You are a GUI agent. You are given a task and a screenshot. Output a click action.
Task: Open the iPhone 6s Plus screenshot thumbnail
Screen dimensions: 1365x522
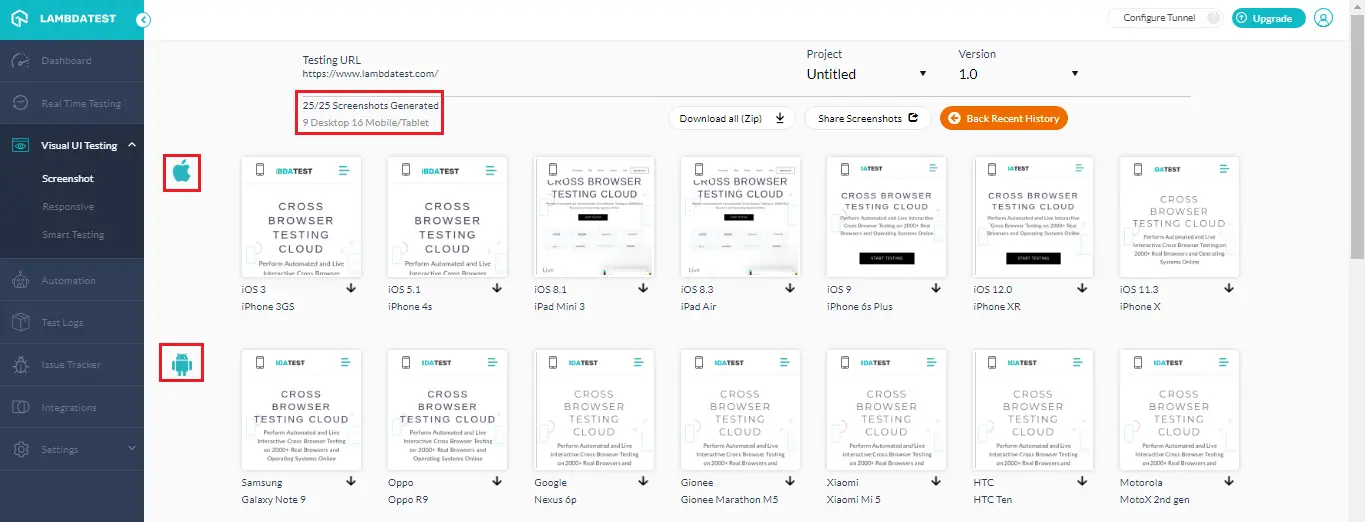coord(886,217)
